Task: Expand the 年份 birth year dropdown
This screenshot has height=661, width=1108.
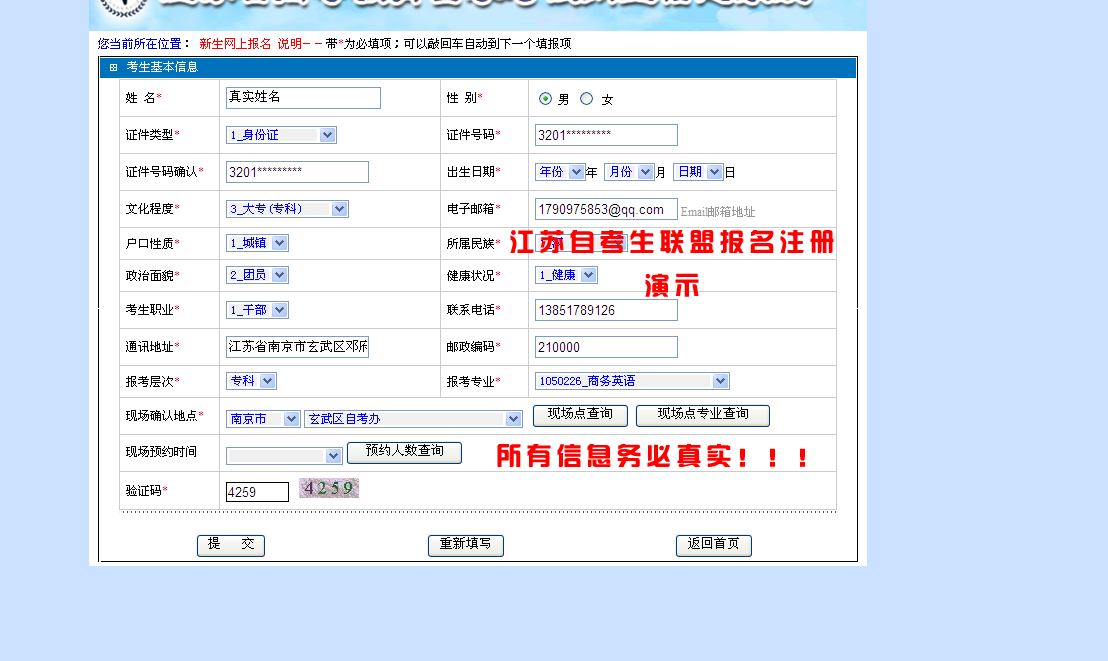Action: coord(561,172)
